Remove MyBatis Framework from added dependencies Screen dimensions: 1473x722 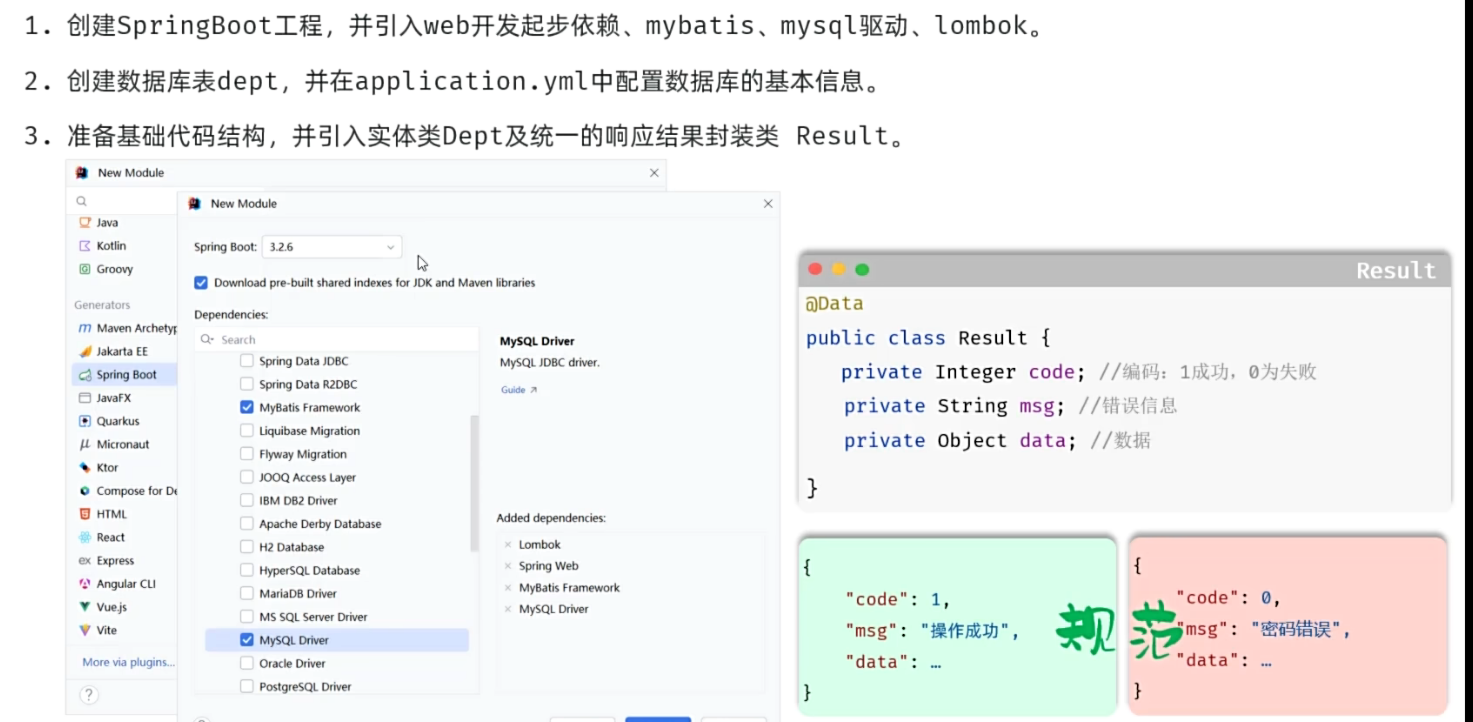coord(508,588)
